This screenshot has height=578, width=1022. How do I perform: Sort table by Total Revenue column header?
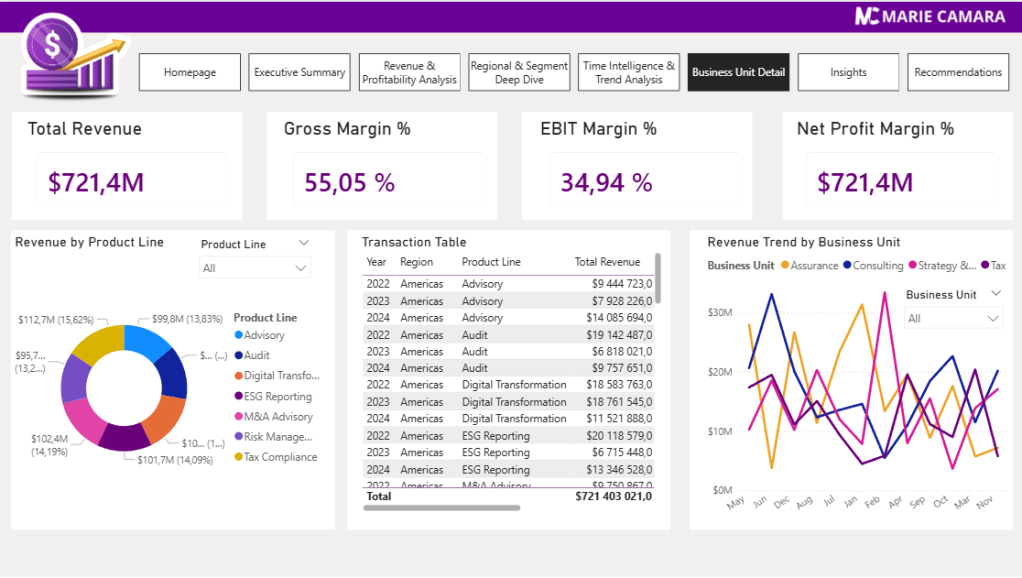coord(607,262)
